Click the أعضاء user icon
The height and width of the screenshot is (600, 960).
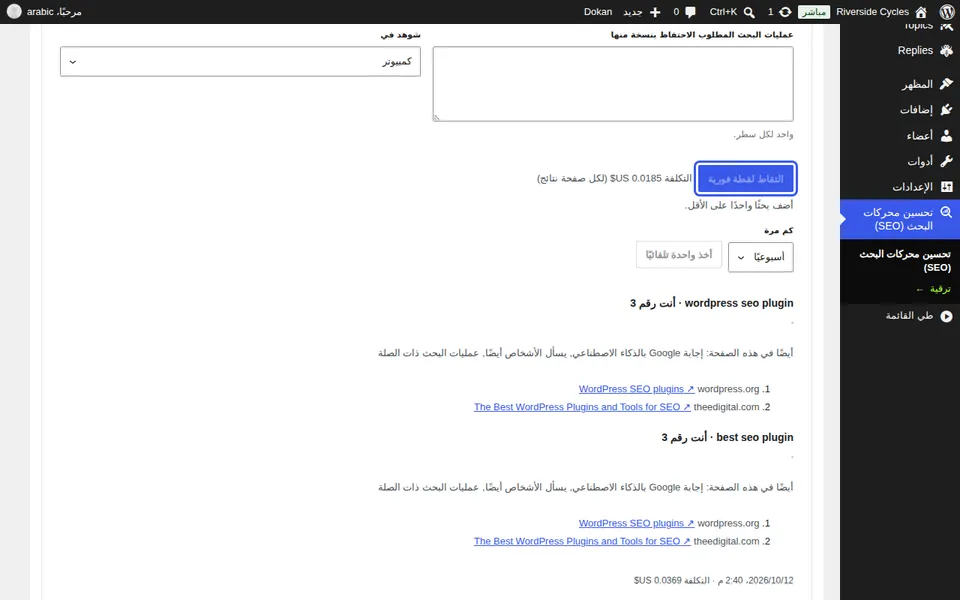pos(946,135)
